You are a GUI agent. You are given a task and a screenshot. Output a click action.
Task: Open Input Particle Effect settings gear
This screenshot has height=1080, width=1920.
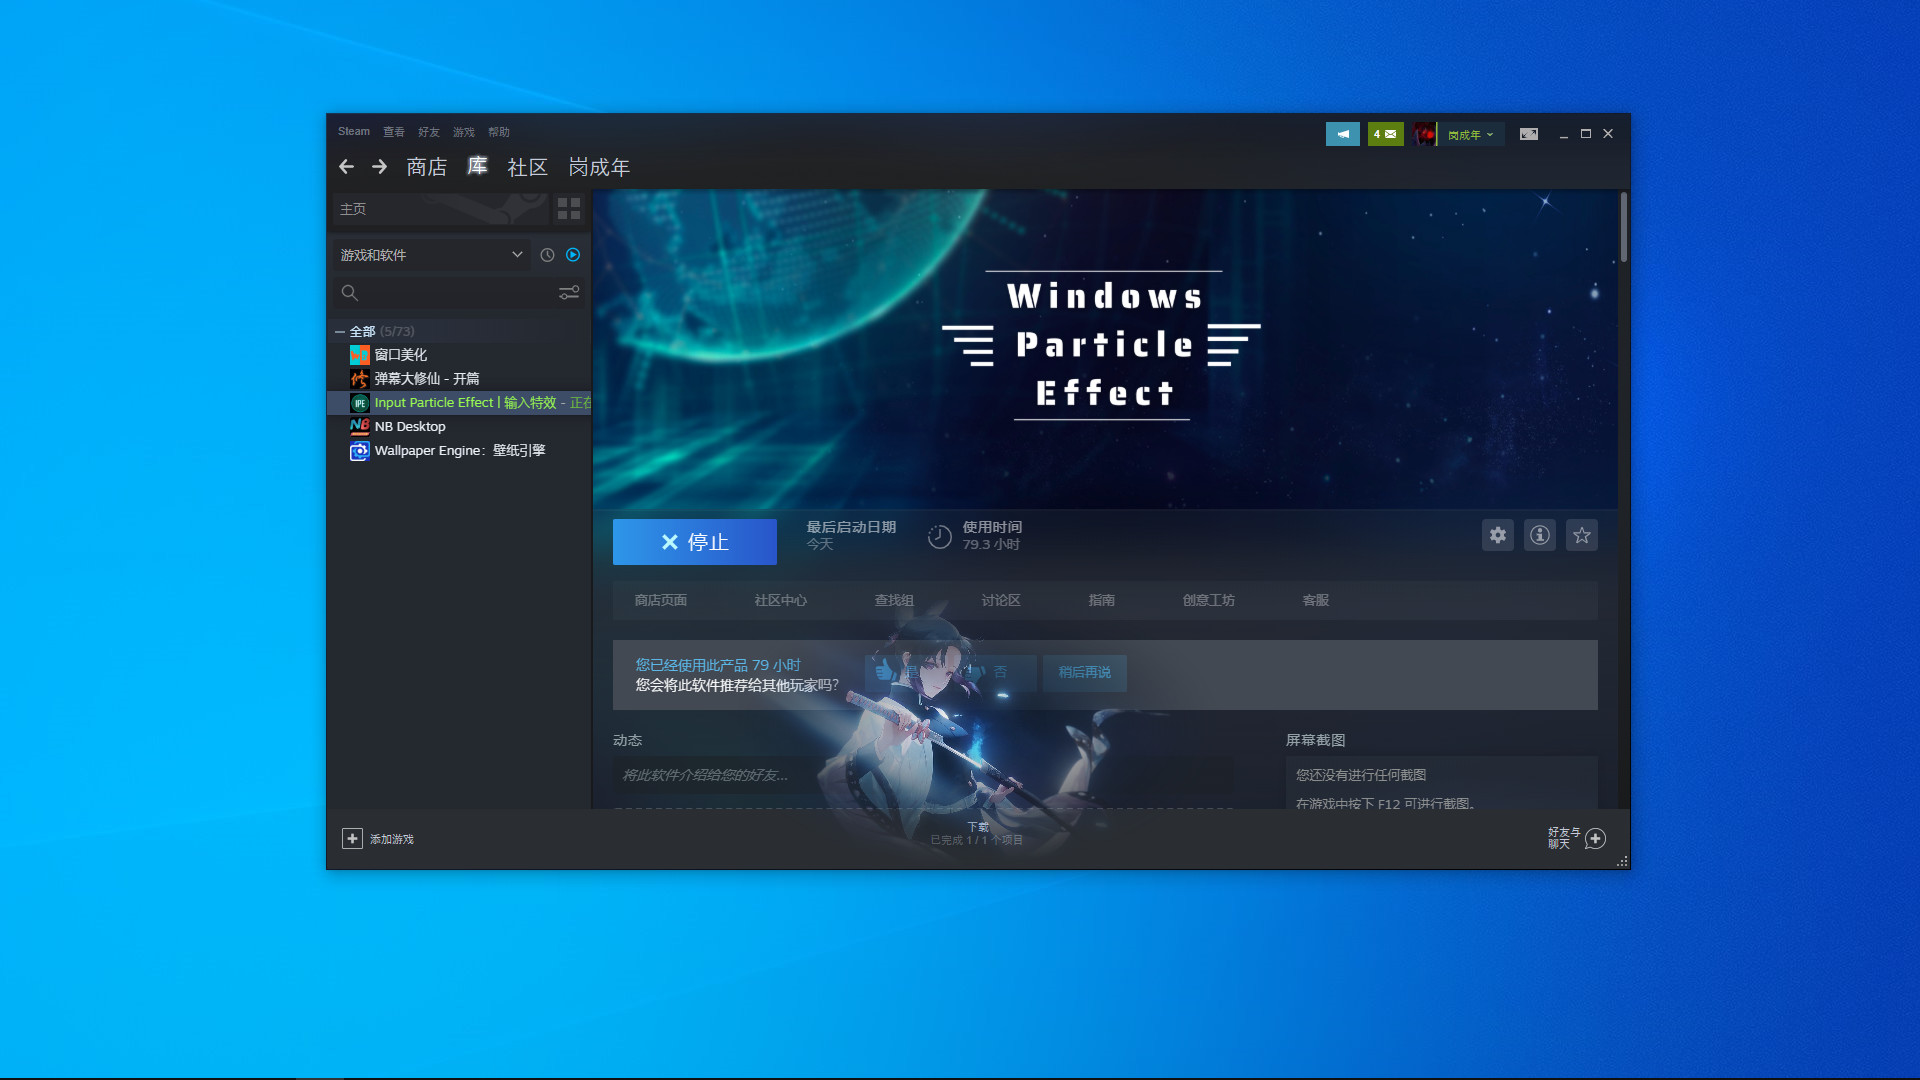1497,535
